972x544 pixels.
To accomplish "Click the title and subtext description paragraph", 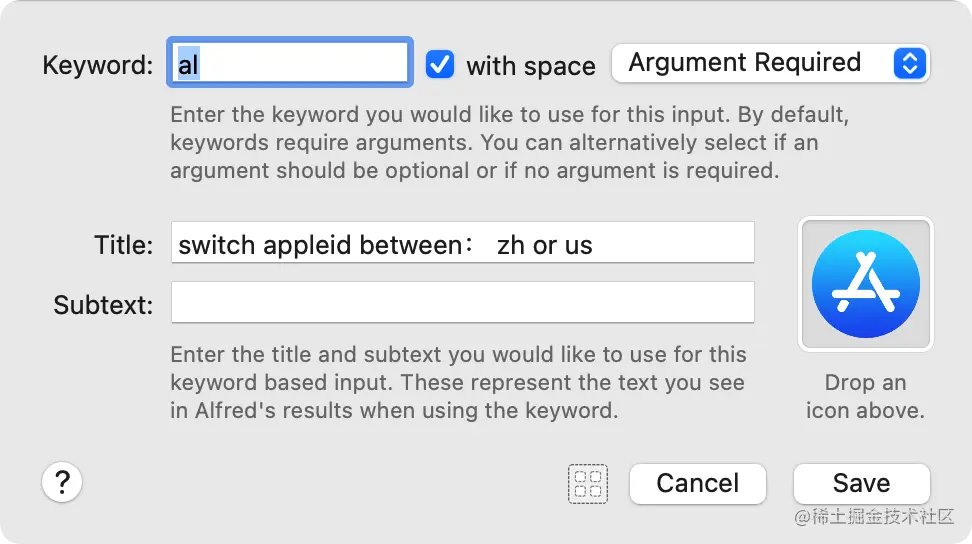I will pyautogui.click(x=458, y=382).
